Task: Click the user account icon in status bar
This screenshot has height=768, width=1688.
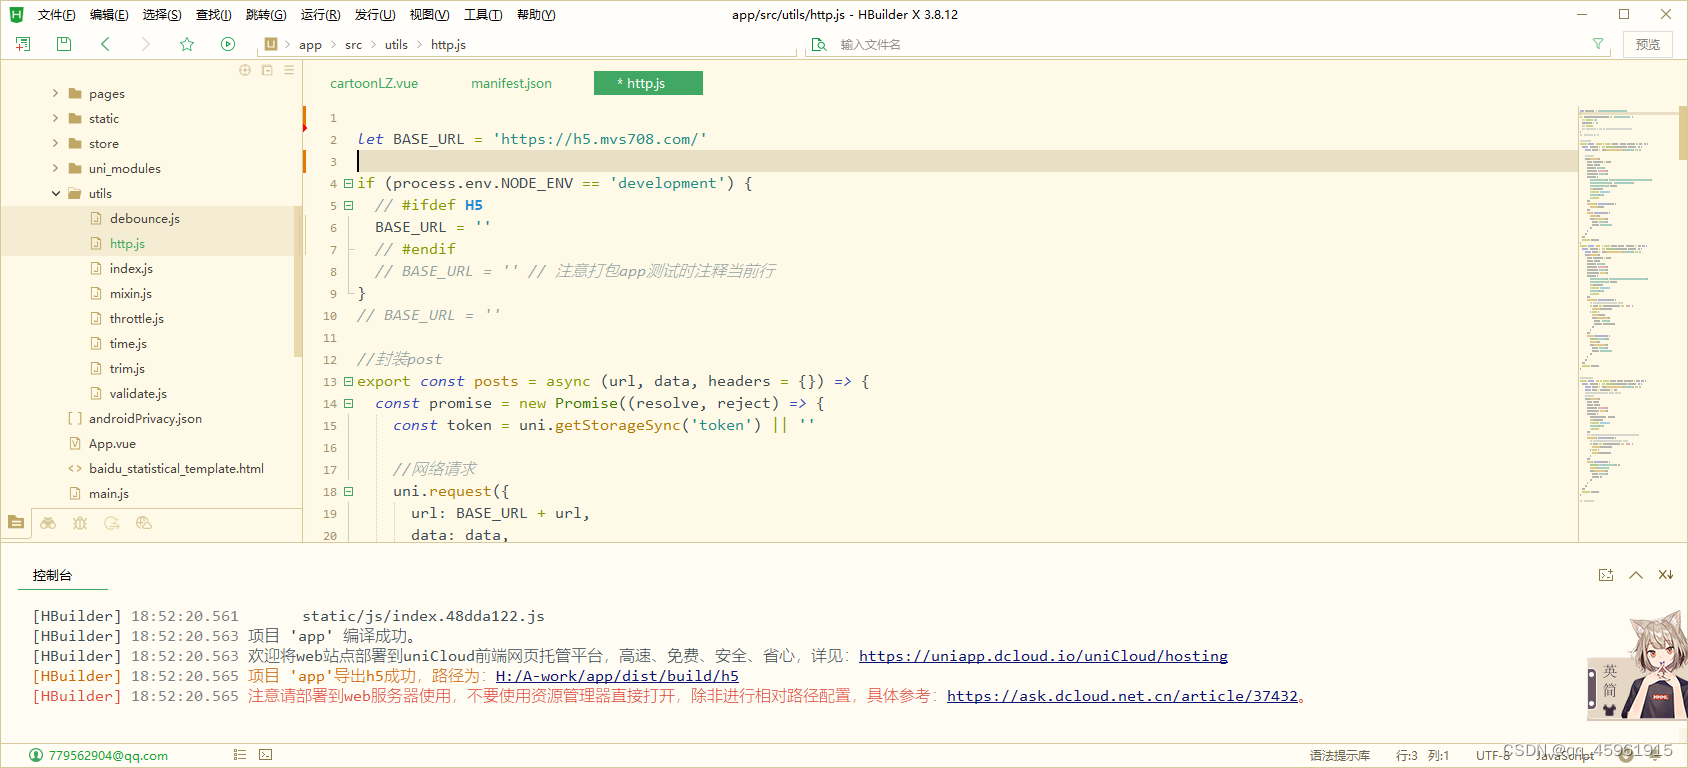Action: tap(36, 755)
